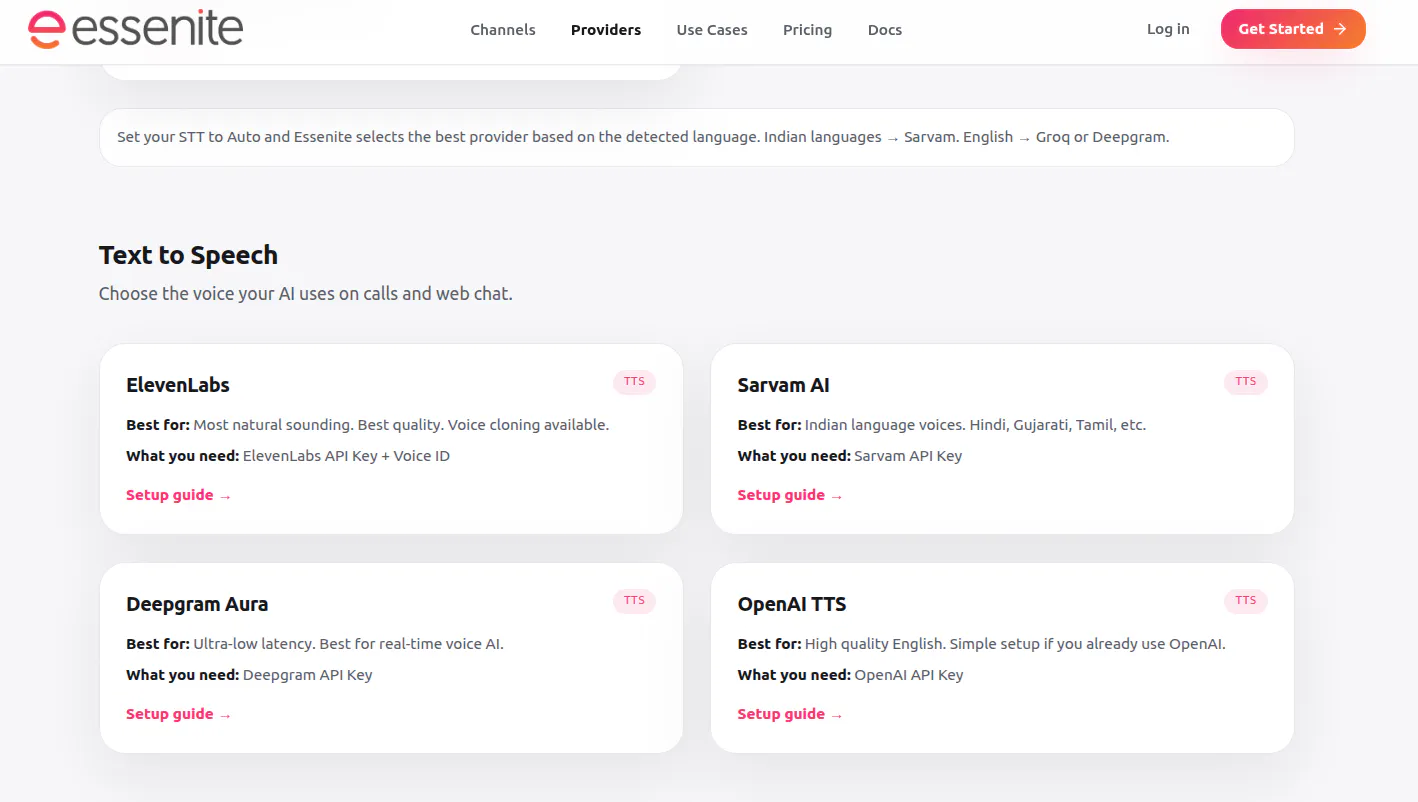Open the Channels menu item
Image resolution: width=1418 pixels, height=802 pixels.
tap(503, 30)
